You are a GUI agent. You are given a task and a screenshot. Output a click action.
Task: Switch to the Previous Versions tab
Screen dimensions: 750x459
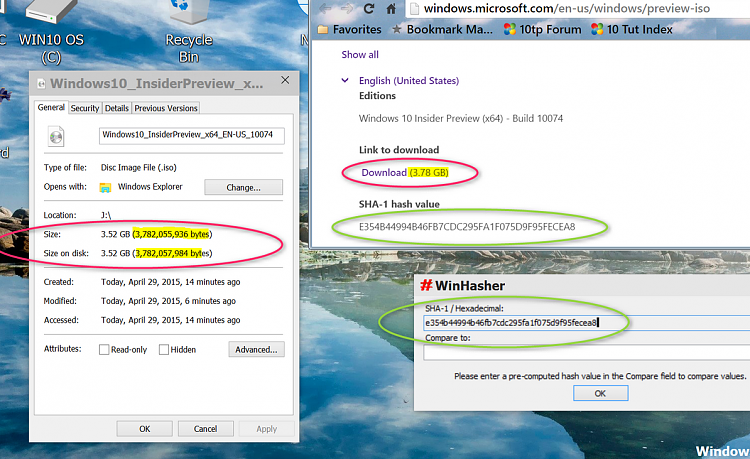pos(165,108)
